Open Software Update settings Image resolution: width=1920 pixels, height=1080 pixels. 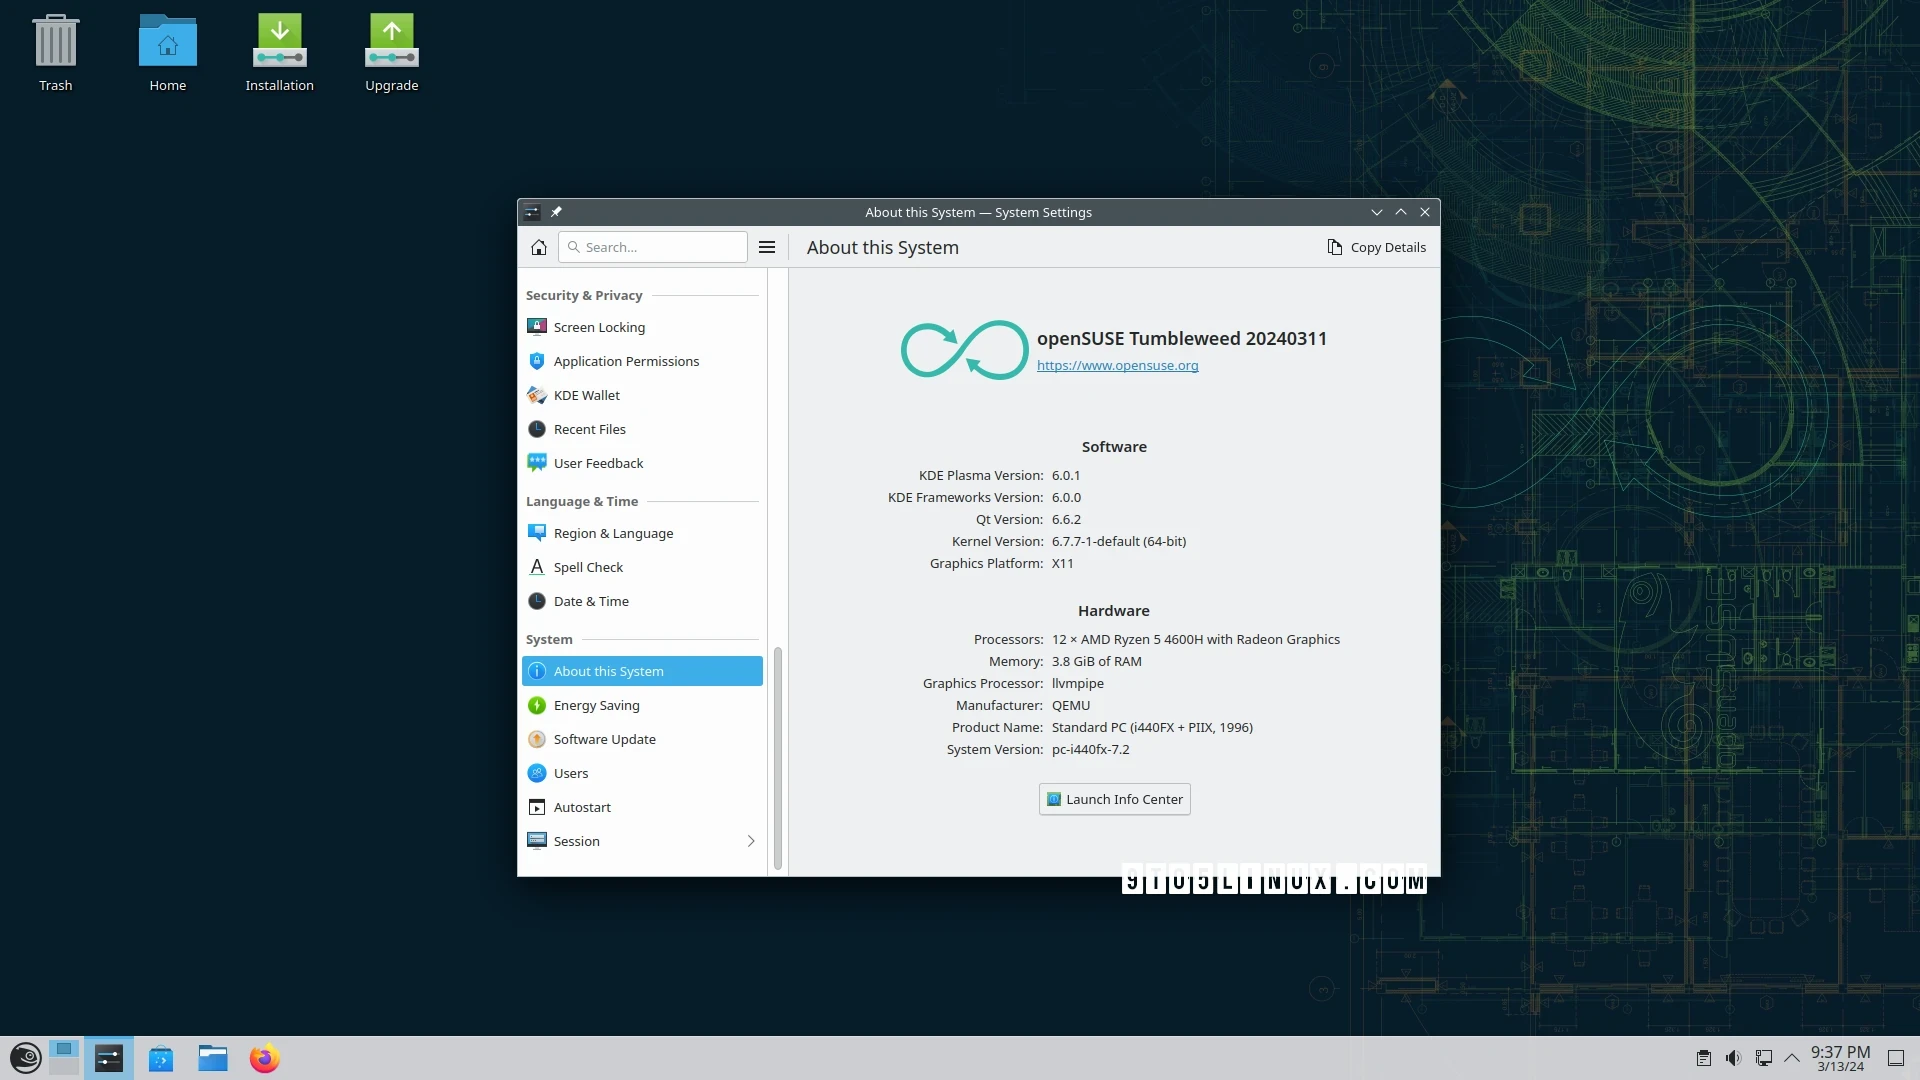coord(604,739)
